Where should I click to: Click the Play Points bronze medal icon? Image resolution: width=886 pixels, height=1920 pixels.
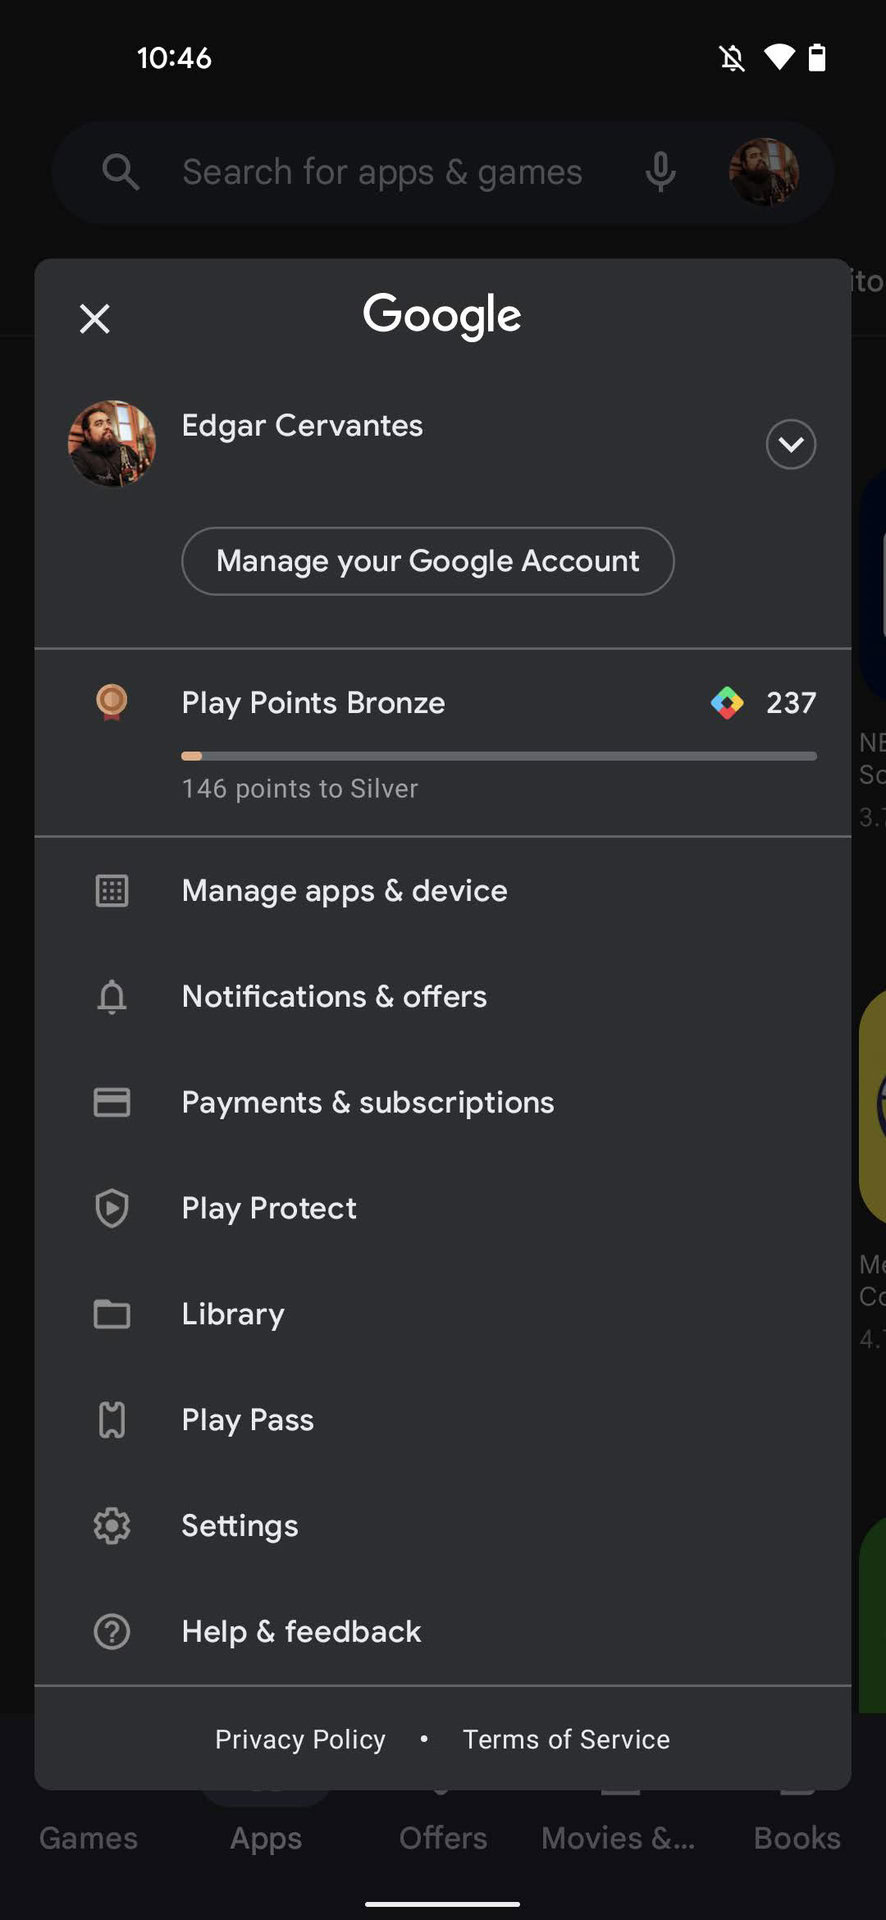[x=112, y=702]
